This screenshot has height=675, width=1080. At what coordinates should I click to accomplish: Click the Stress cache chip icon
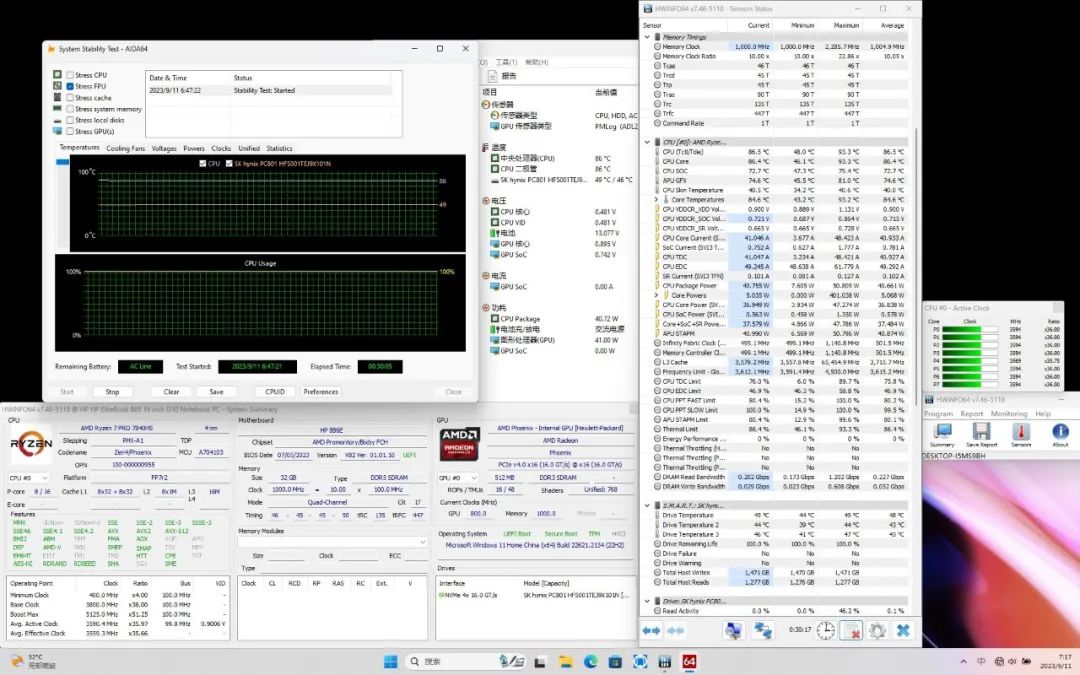pyautogui.click(x=57, y=97)
